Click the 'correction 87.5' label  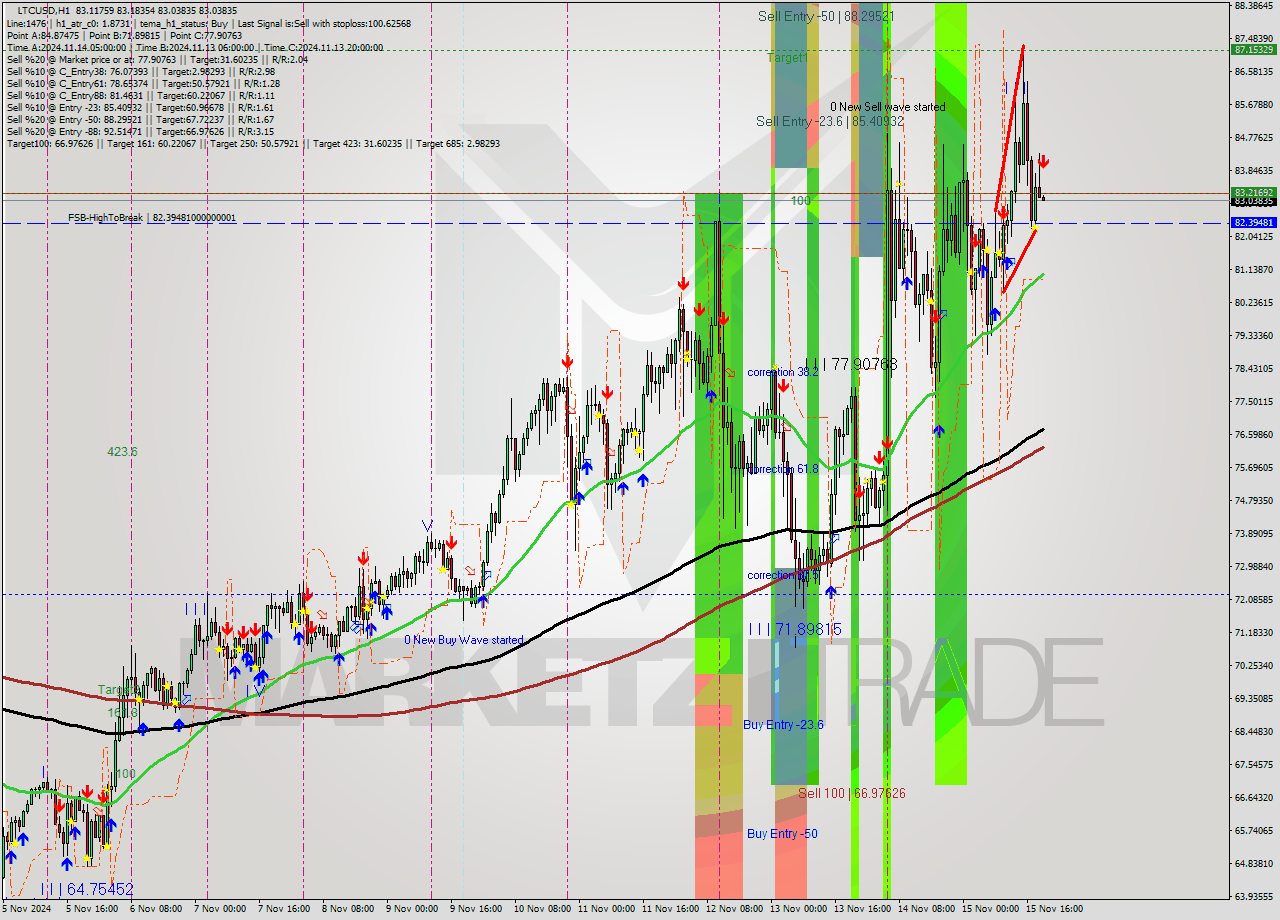pyautogui.click(x=783, y=576)
